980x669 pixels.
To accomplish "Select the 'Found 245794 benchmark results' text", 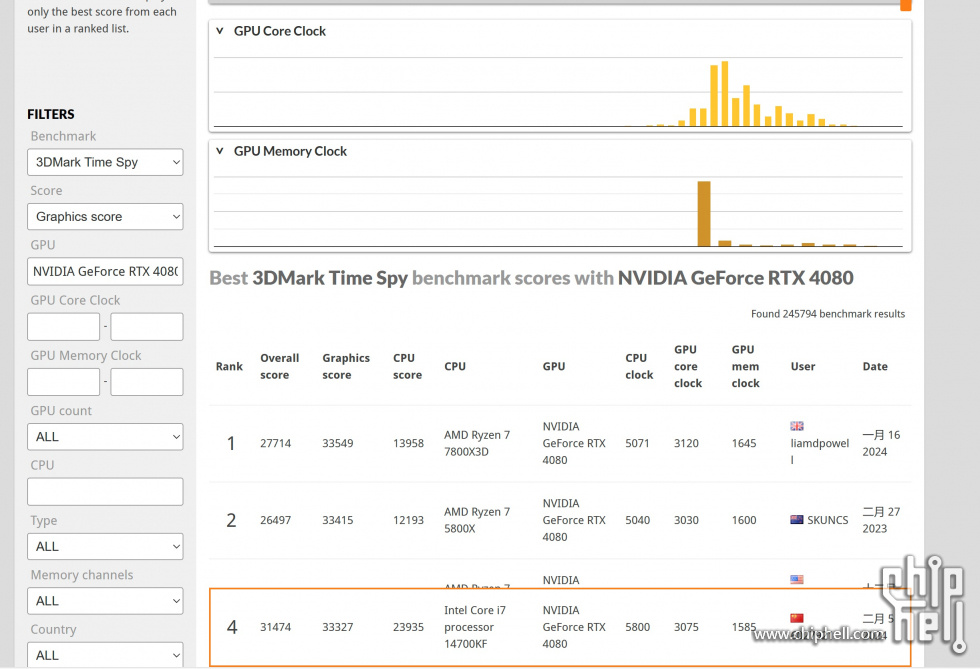I will click(x=828, y=314).
